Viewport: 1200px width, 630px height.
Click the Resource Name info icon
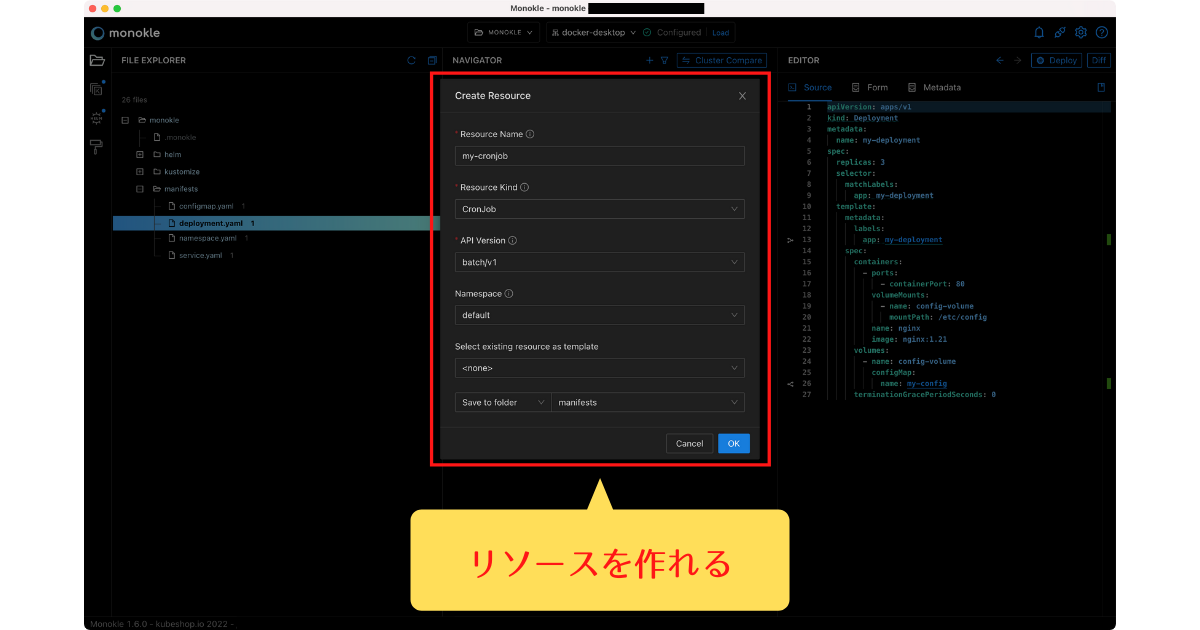coord(530,134)
